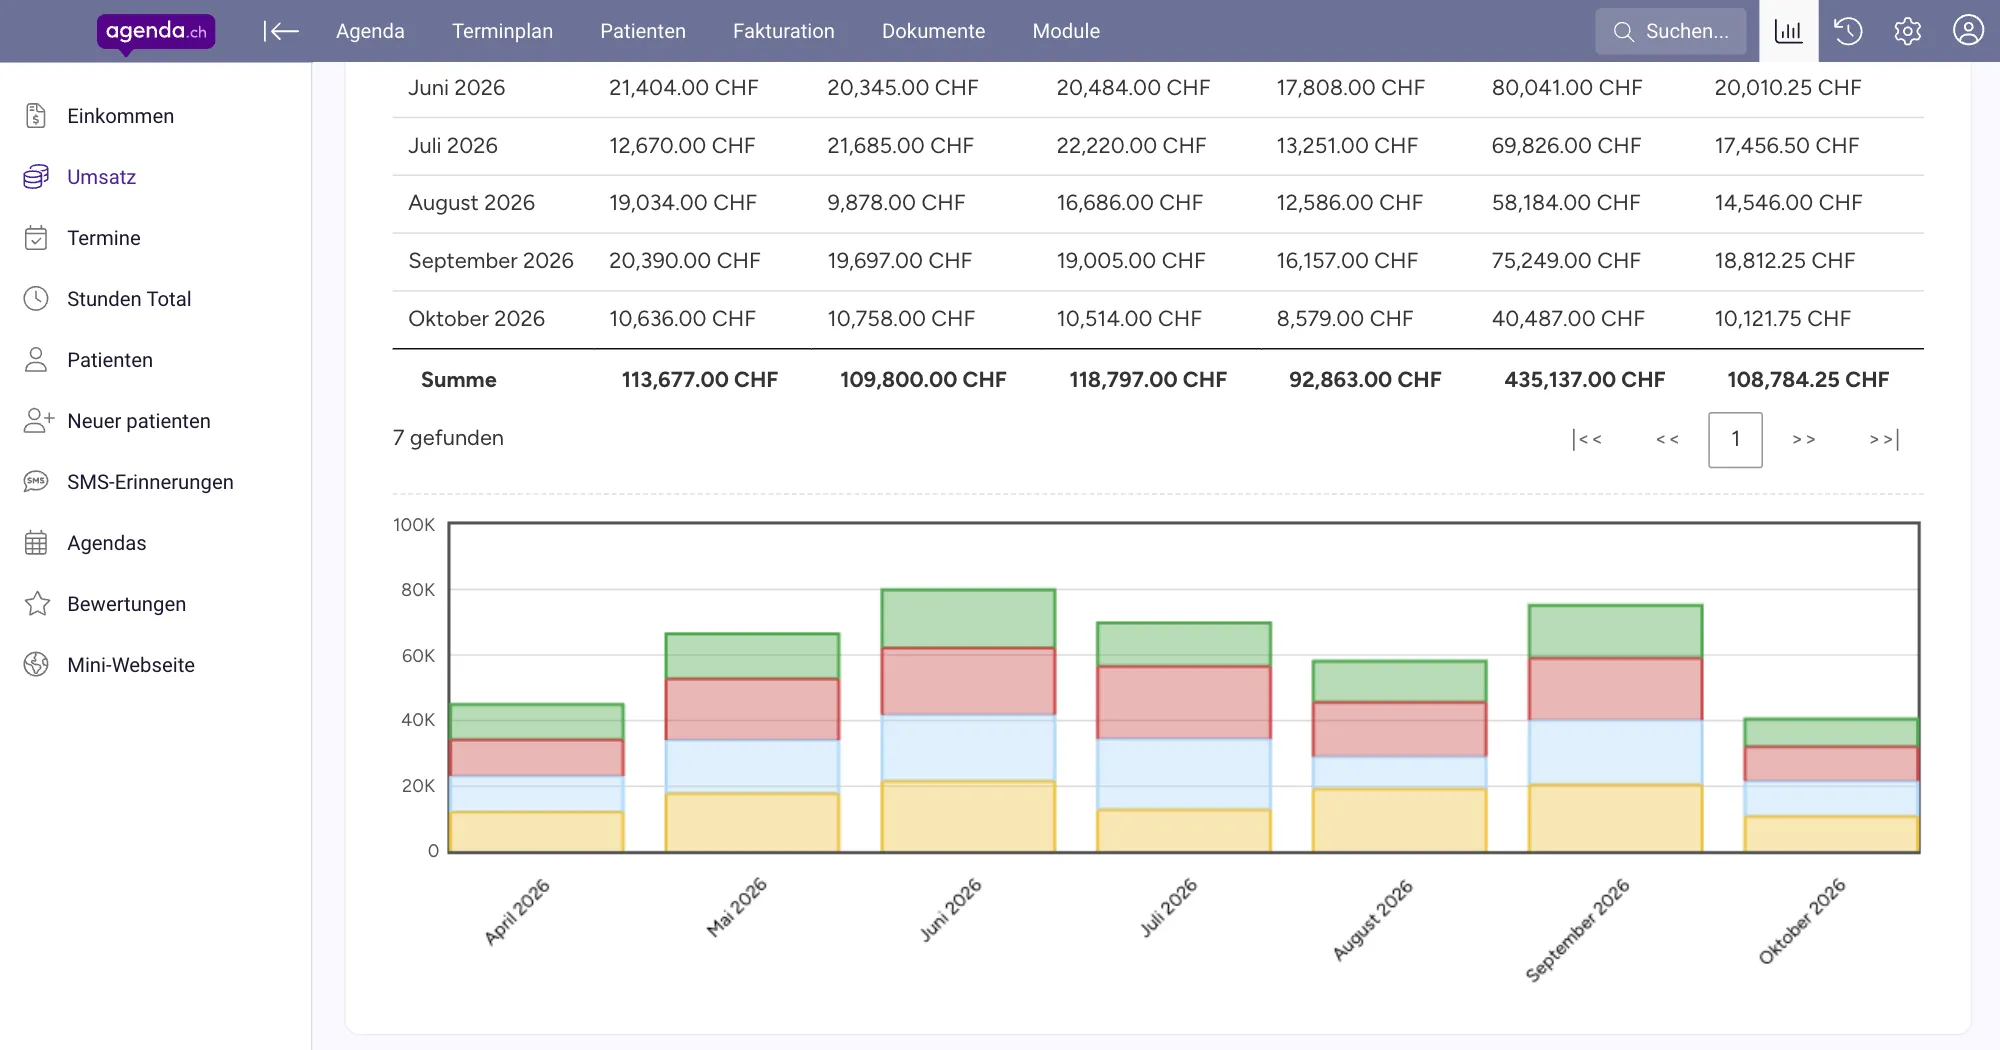2000x1050 pixels.
Task: Click the Oktober 2026 row label
Action: tap(476, 319)
